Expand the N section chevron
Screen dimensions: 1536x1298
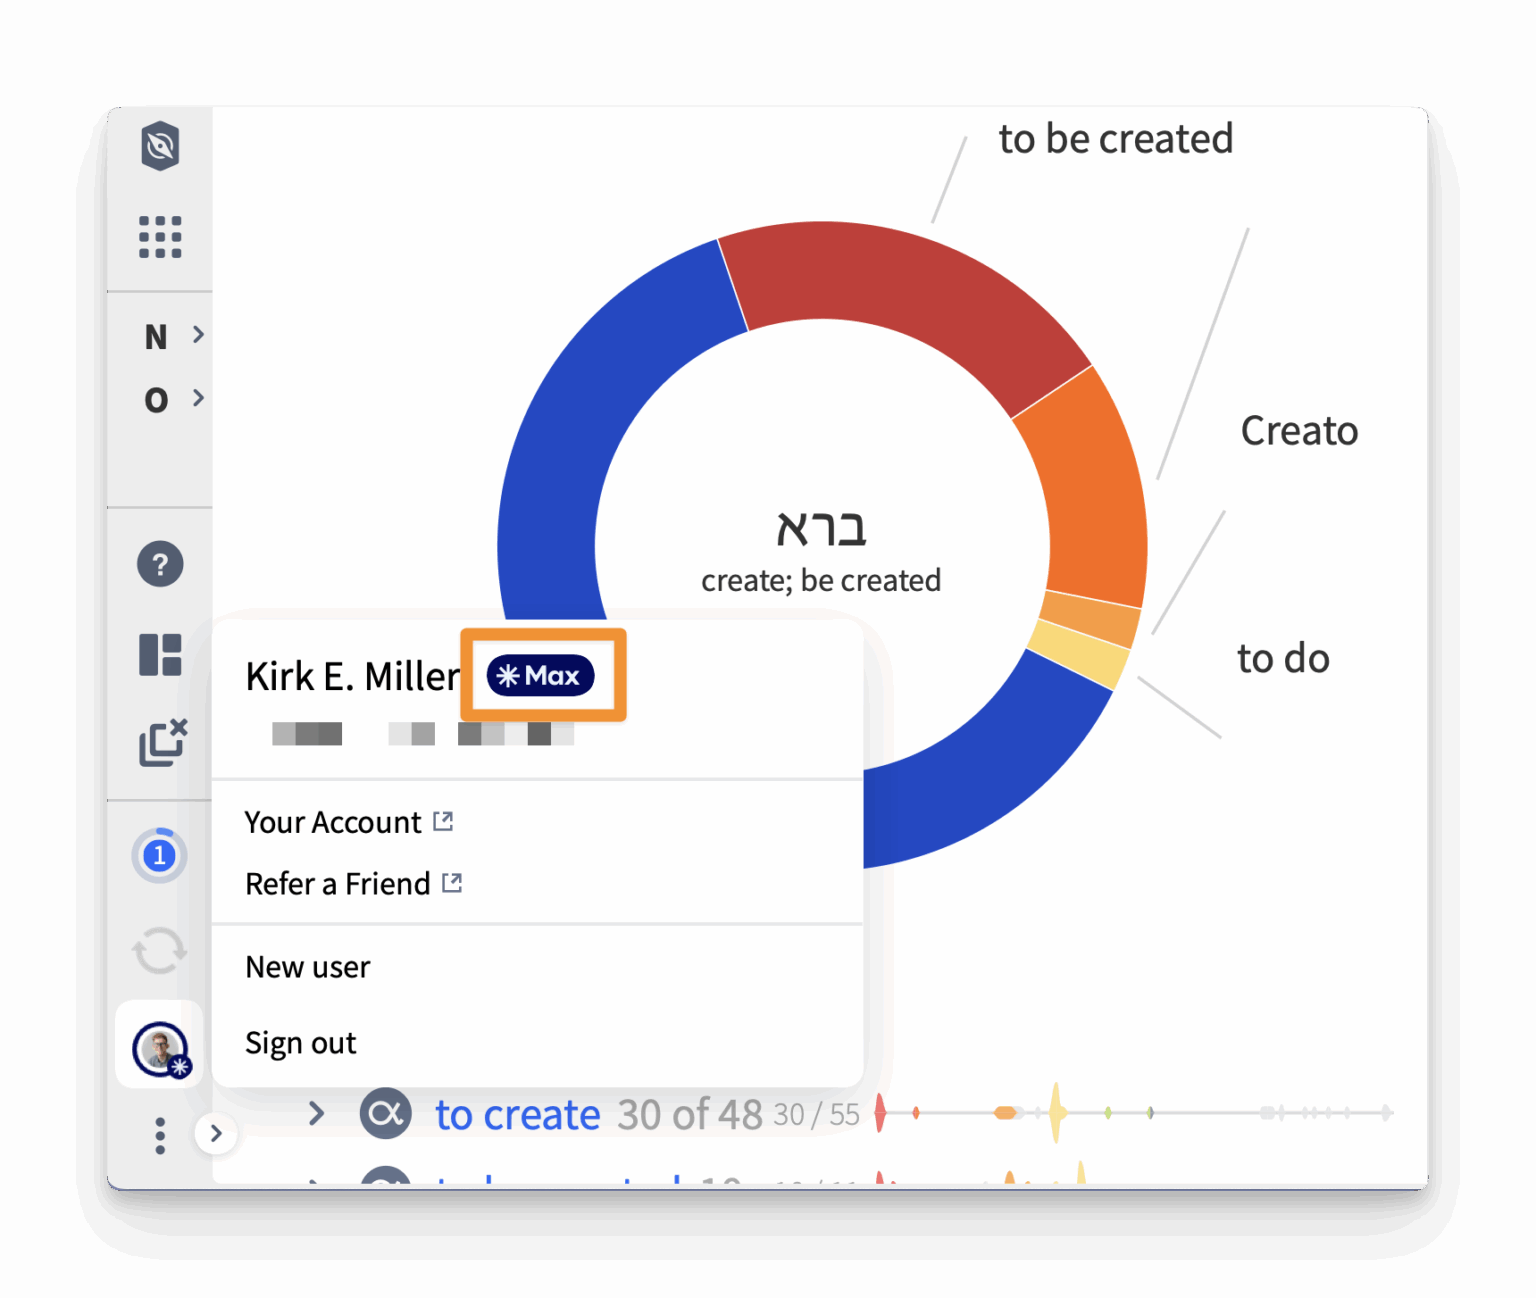pyautogui.click(x=198, y=335)
